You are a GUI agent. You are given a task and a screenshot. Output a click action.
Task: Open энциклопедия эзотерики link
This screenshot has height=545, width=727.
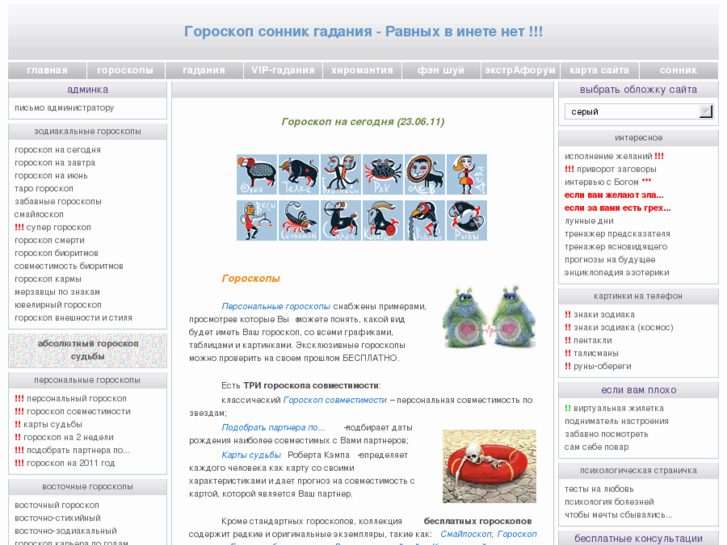click(617, 273)
